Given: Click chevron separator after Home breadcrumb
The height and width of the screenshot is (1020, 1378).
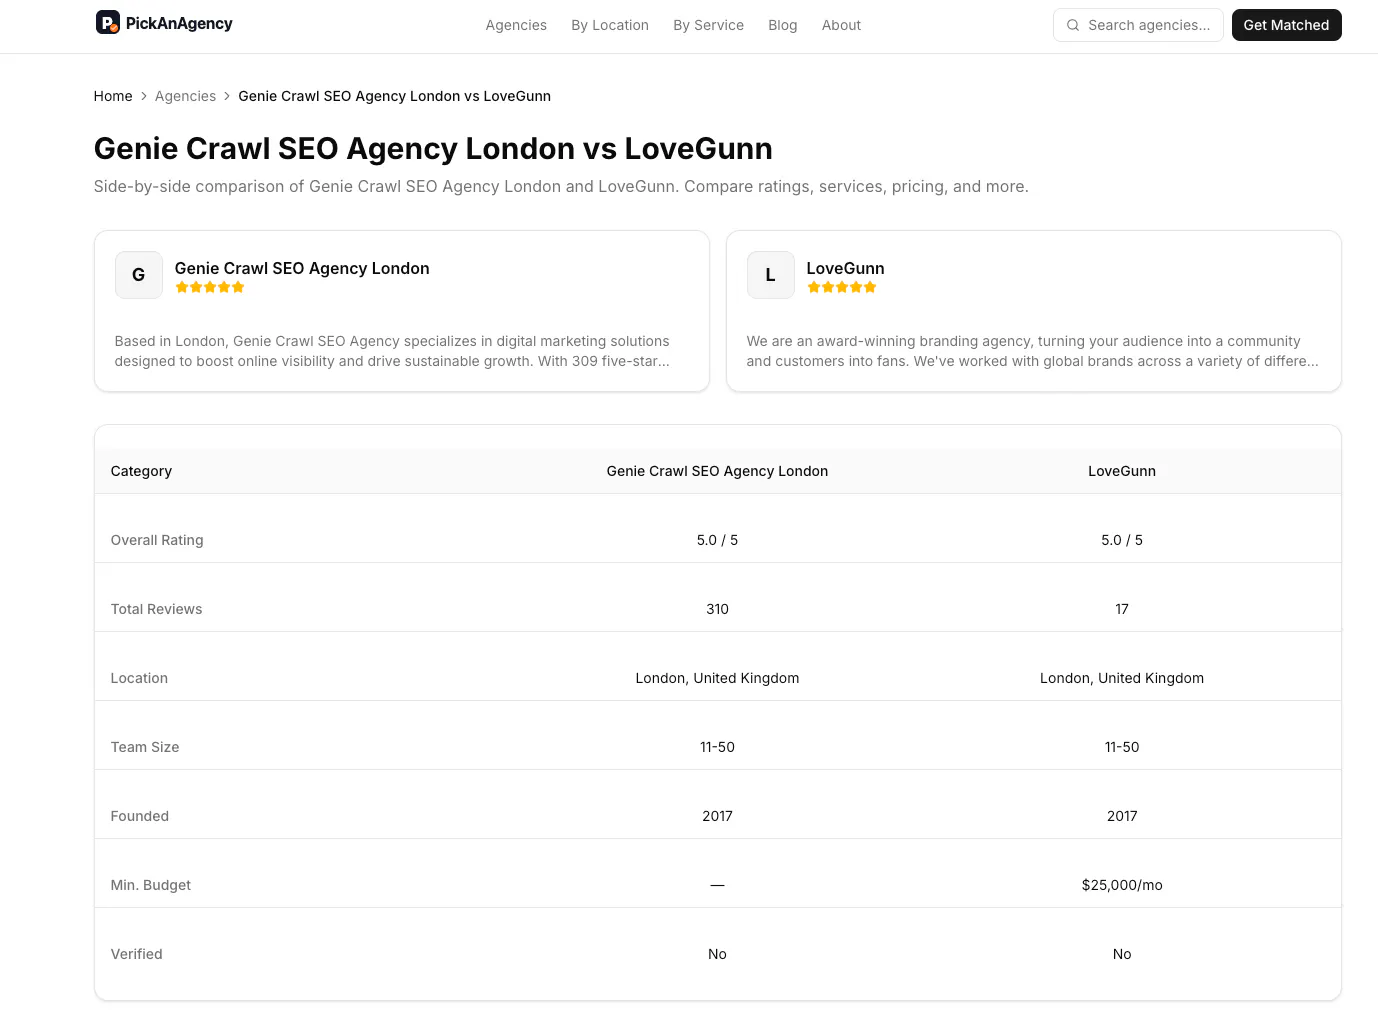Looking at the screenshot, I should (144, 96).
